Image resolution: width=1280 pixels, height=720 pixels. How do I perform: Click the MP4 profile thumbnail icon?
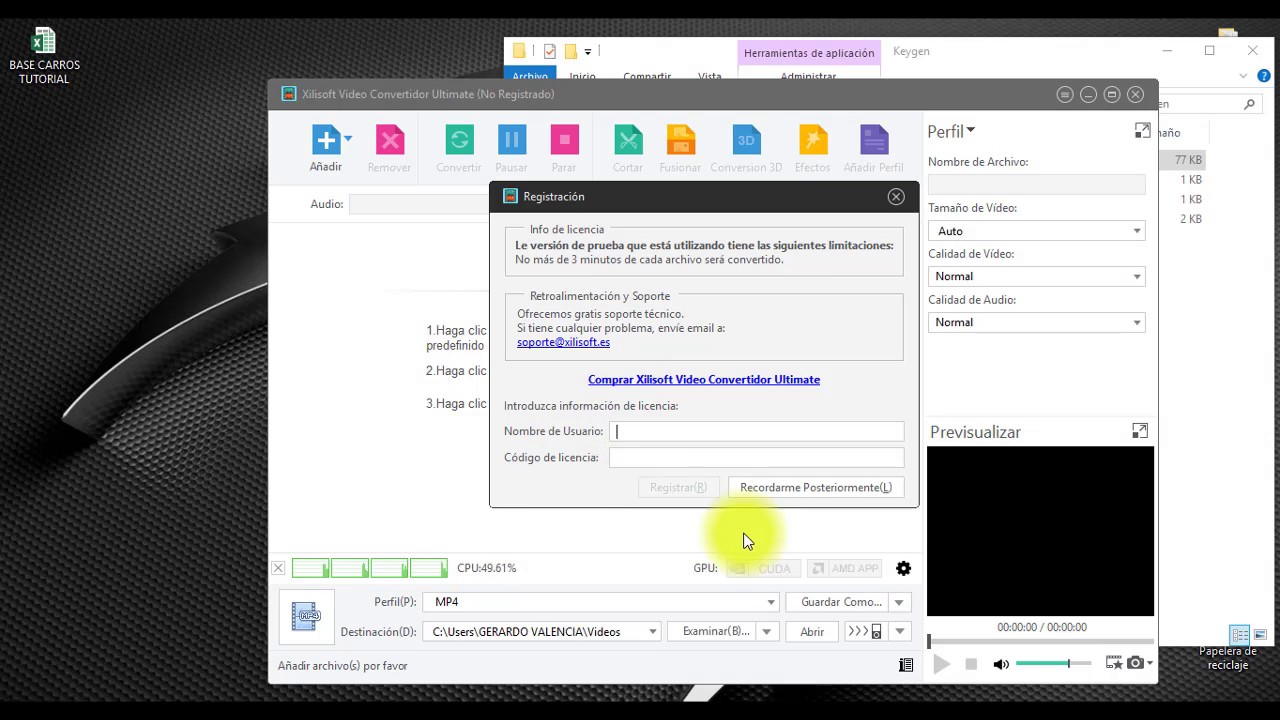pyautogui.click(x=306, y=617)
